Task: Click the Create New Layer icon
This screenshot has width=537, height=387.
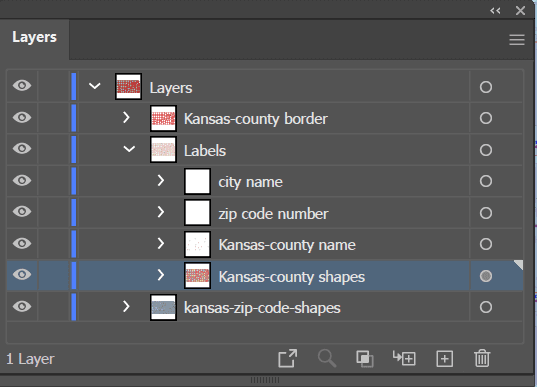Action: 444,359
